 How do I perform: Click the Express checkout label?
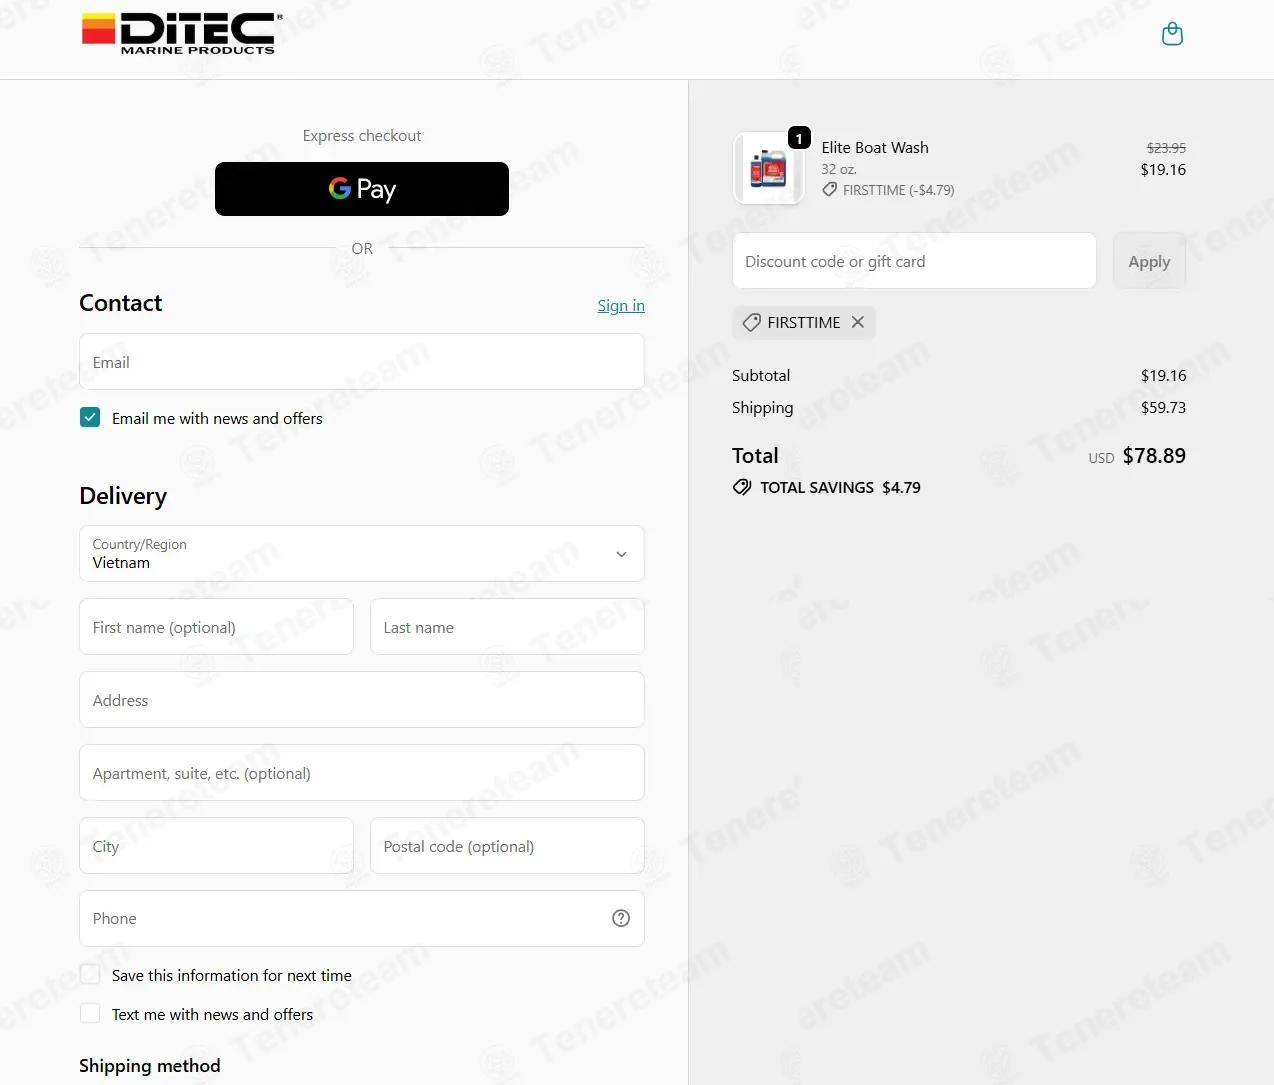point(362,135)
